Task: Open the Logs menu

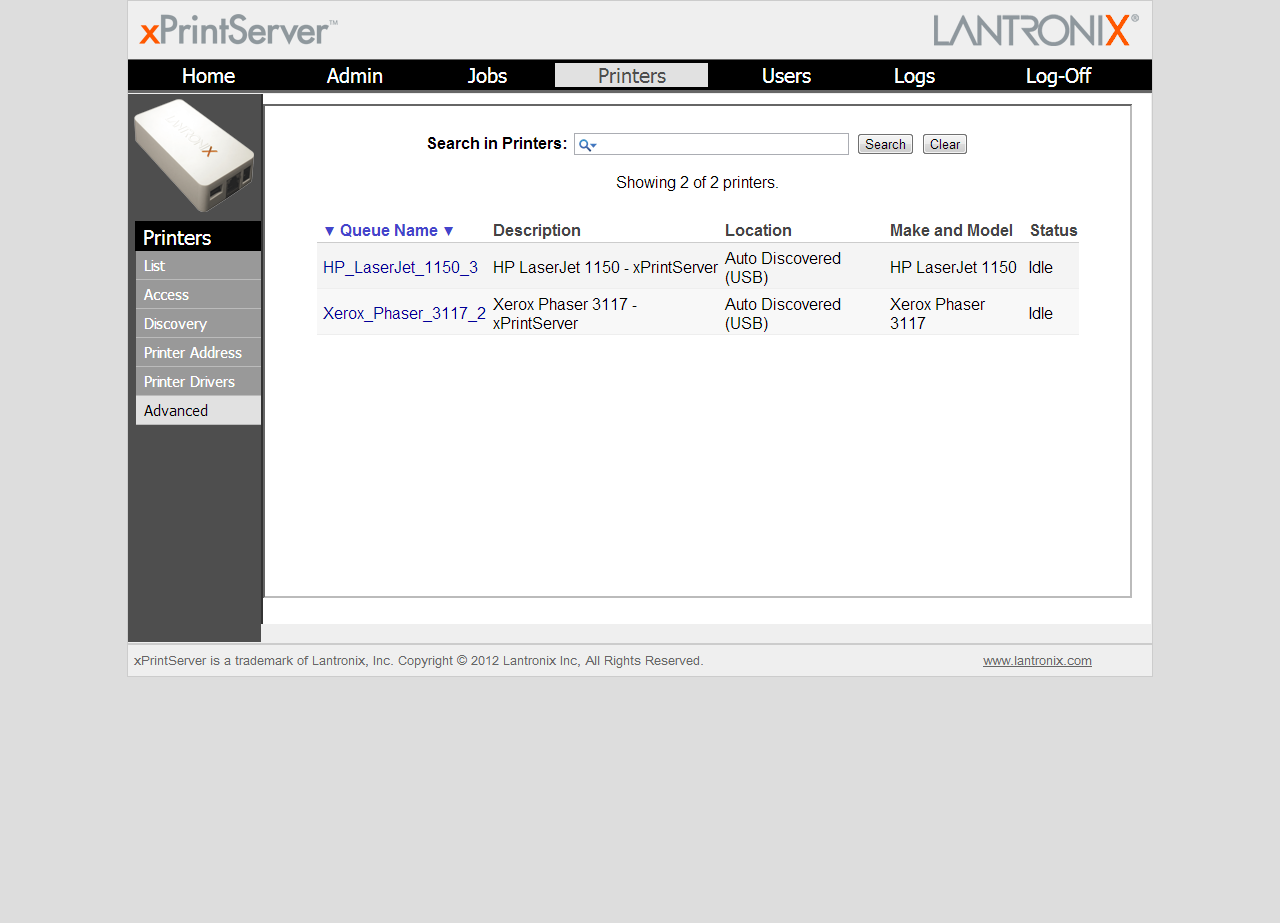Action: tap(914, 76)
